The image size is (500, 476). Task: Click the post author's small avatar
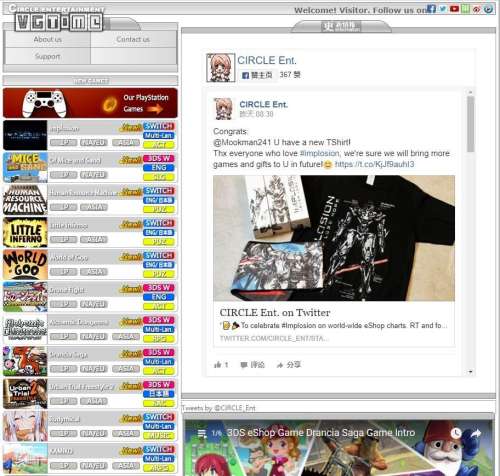tap(223, 109)
